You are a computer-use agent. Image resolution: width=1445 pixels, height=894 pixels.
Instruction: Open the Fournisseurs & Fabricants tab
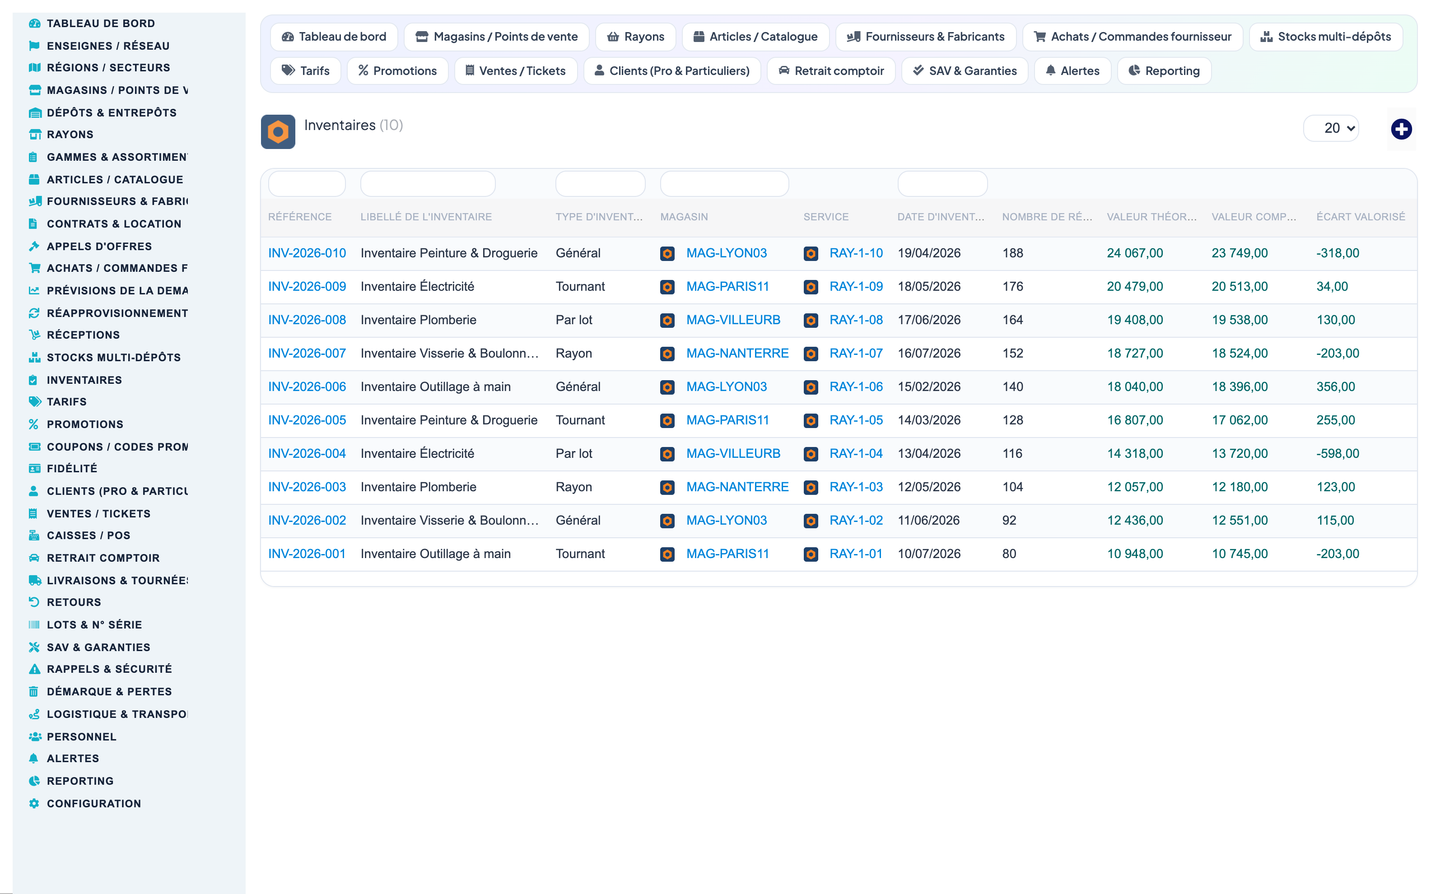point(925,37)
